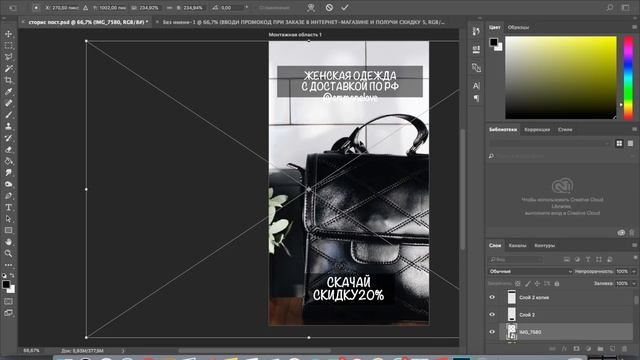The image size is (640, 360).
Task: Select the Path Selection tool
Action: click(x=9, y=219)
